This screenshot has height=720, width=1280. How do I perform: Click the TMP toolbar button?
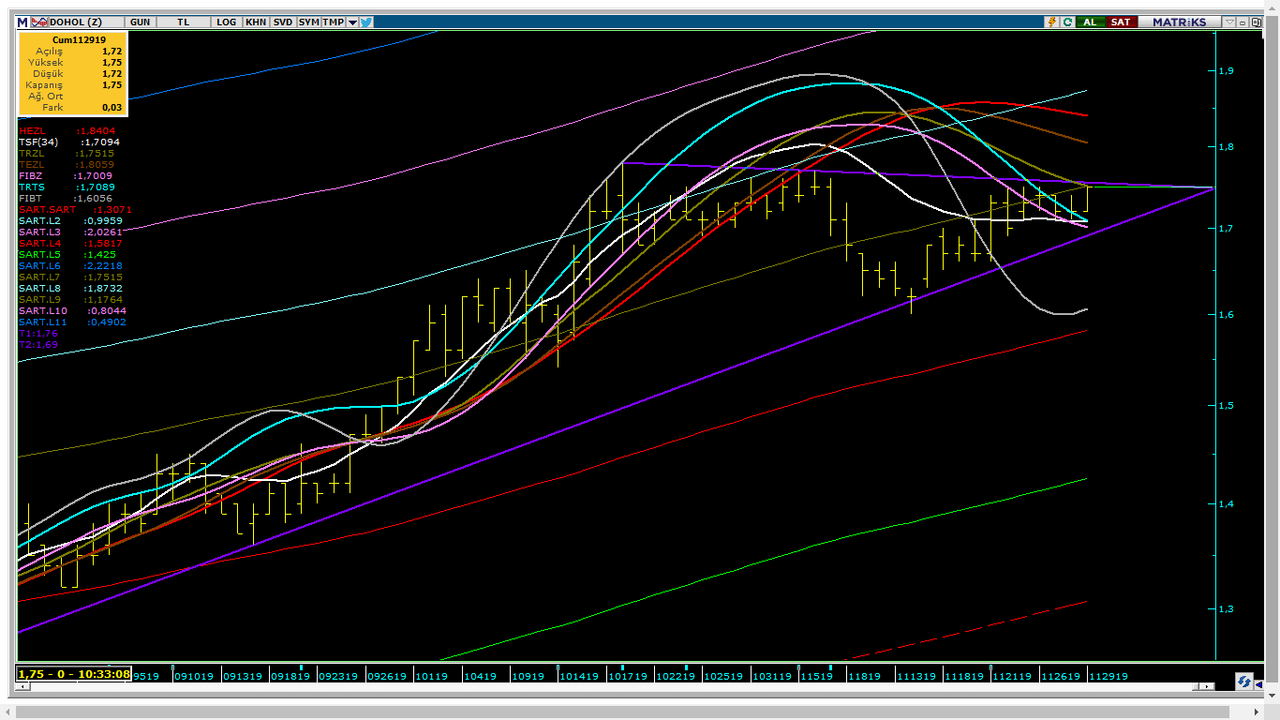tap(334, 21)
